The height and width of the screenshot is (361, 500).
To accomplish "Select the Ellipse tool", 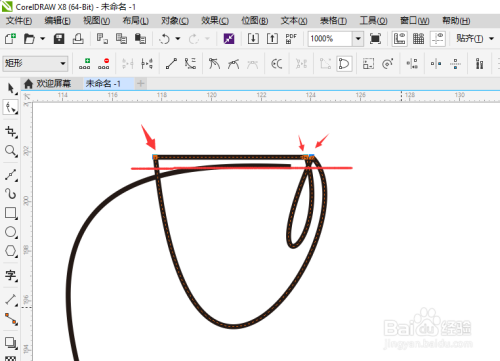I will click(x=11, y=232).
